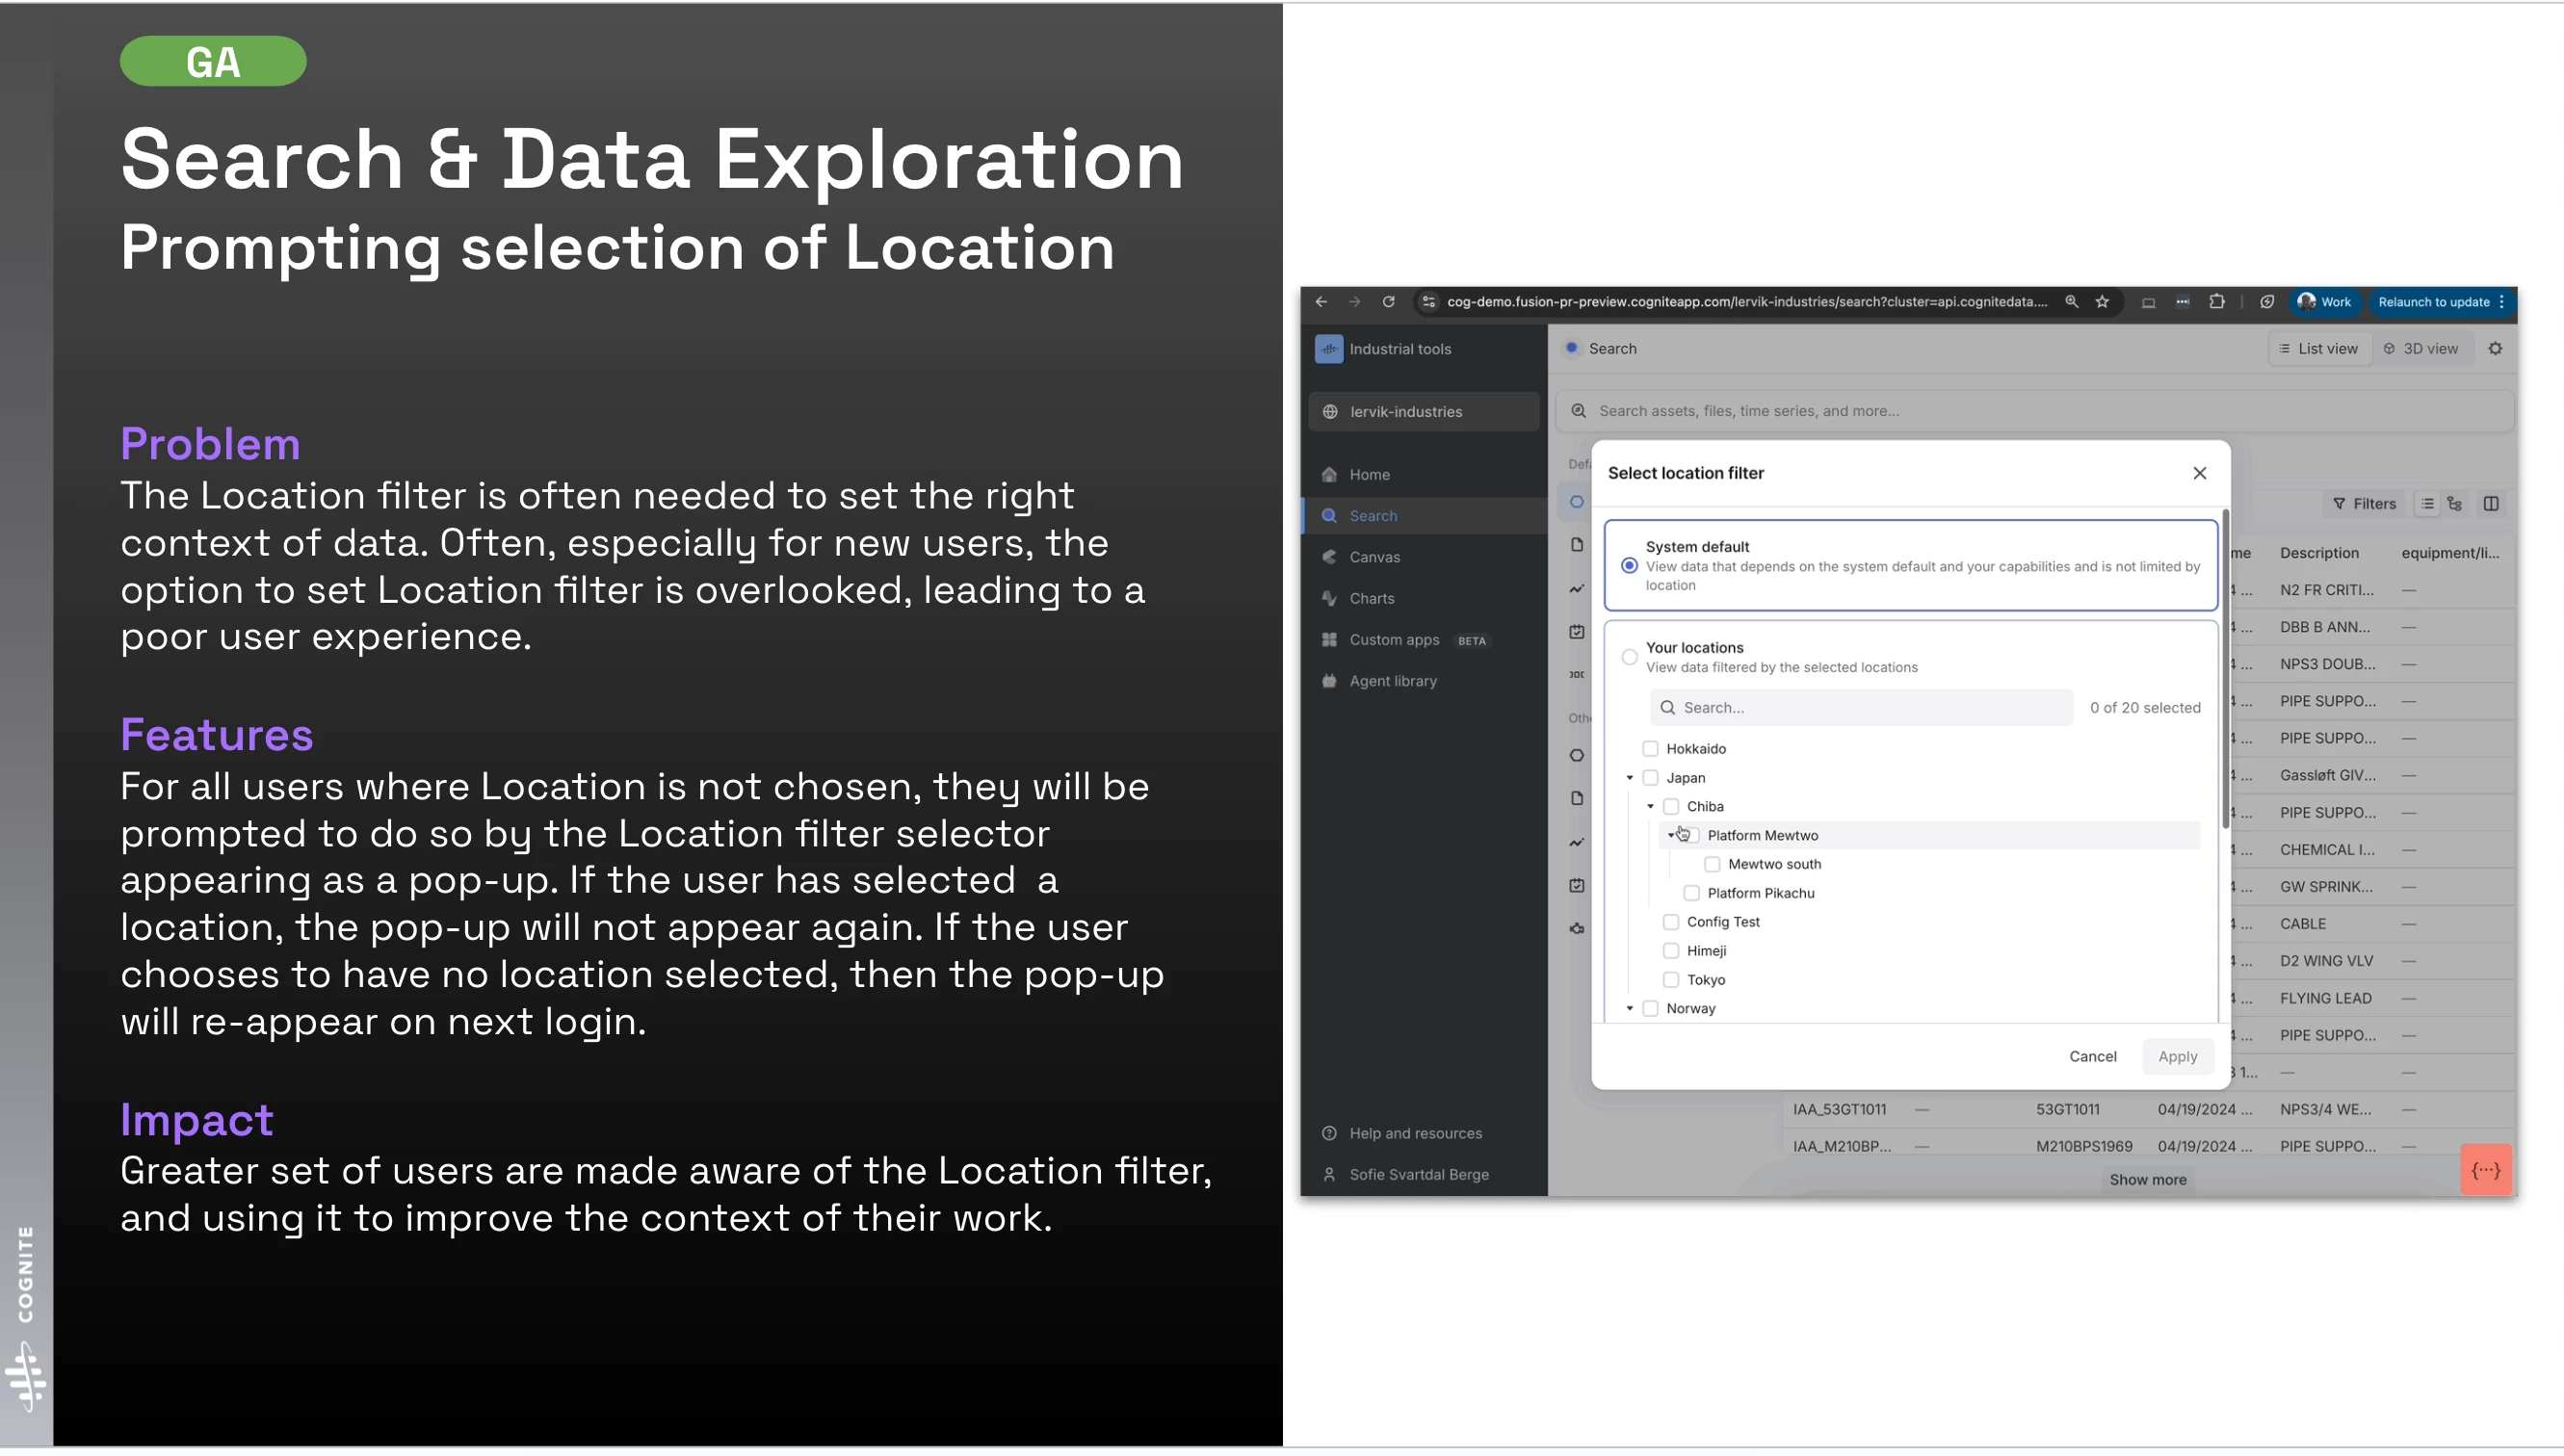The height and width of the screenshot is (1456, 2564).
Task: Open the Agent library in sidebar
Action: [x=1392, y=681]
